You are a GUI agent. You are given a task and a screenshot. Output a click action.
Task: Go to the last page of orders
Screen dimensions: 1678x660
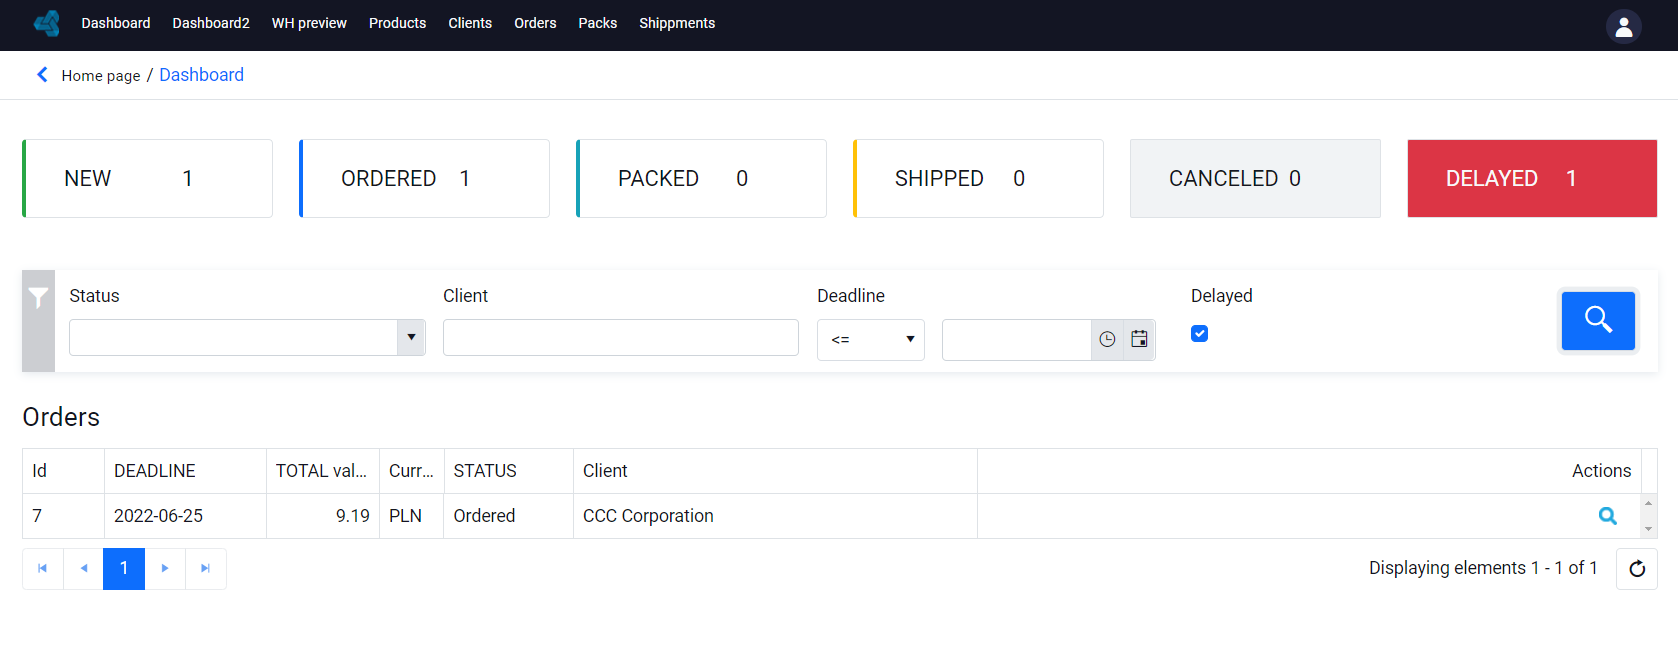[205, 568]
